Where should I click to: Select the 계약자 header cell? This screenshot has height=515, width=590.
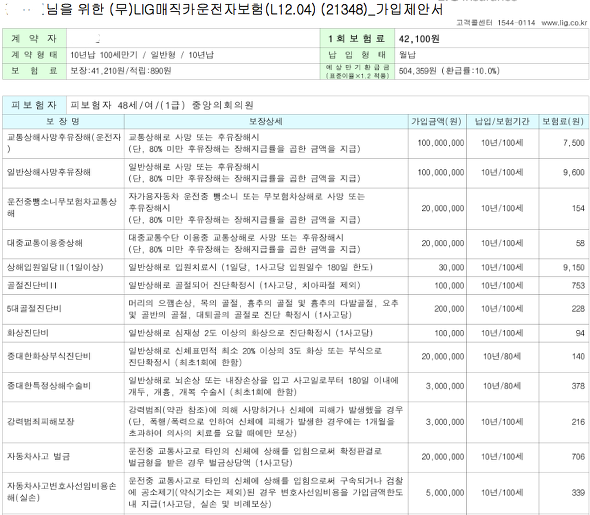click(34, 38)
